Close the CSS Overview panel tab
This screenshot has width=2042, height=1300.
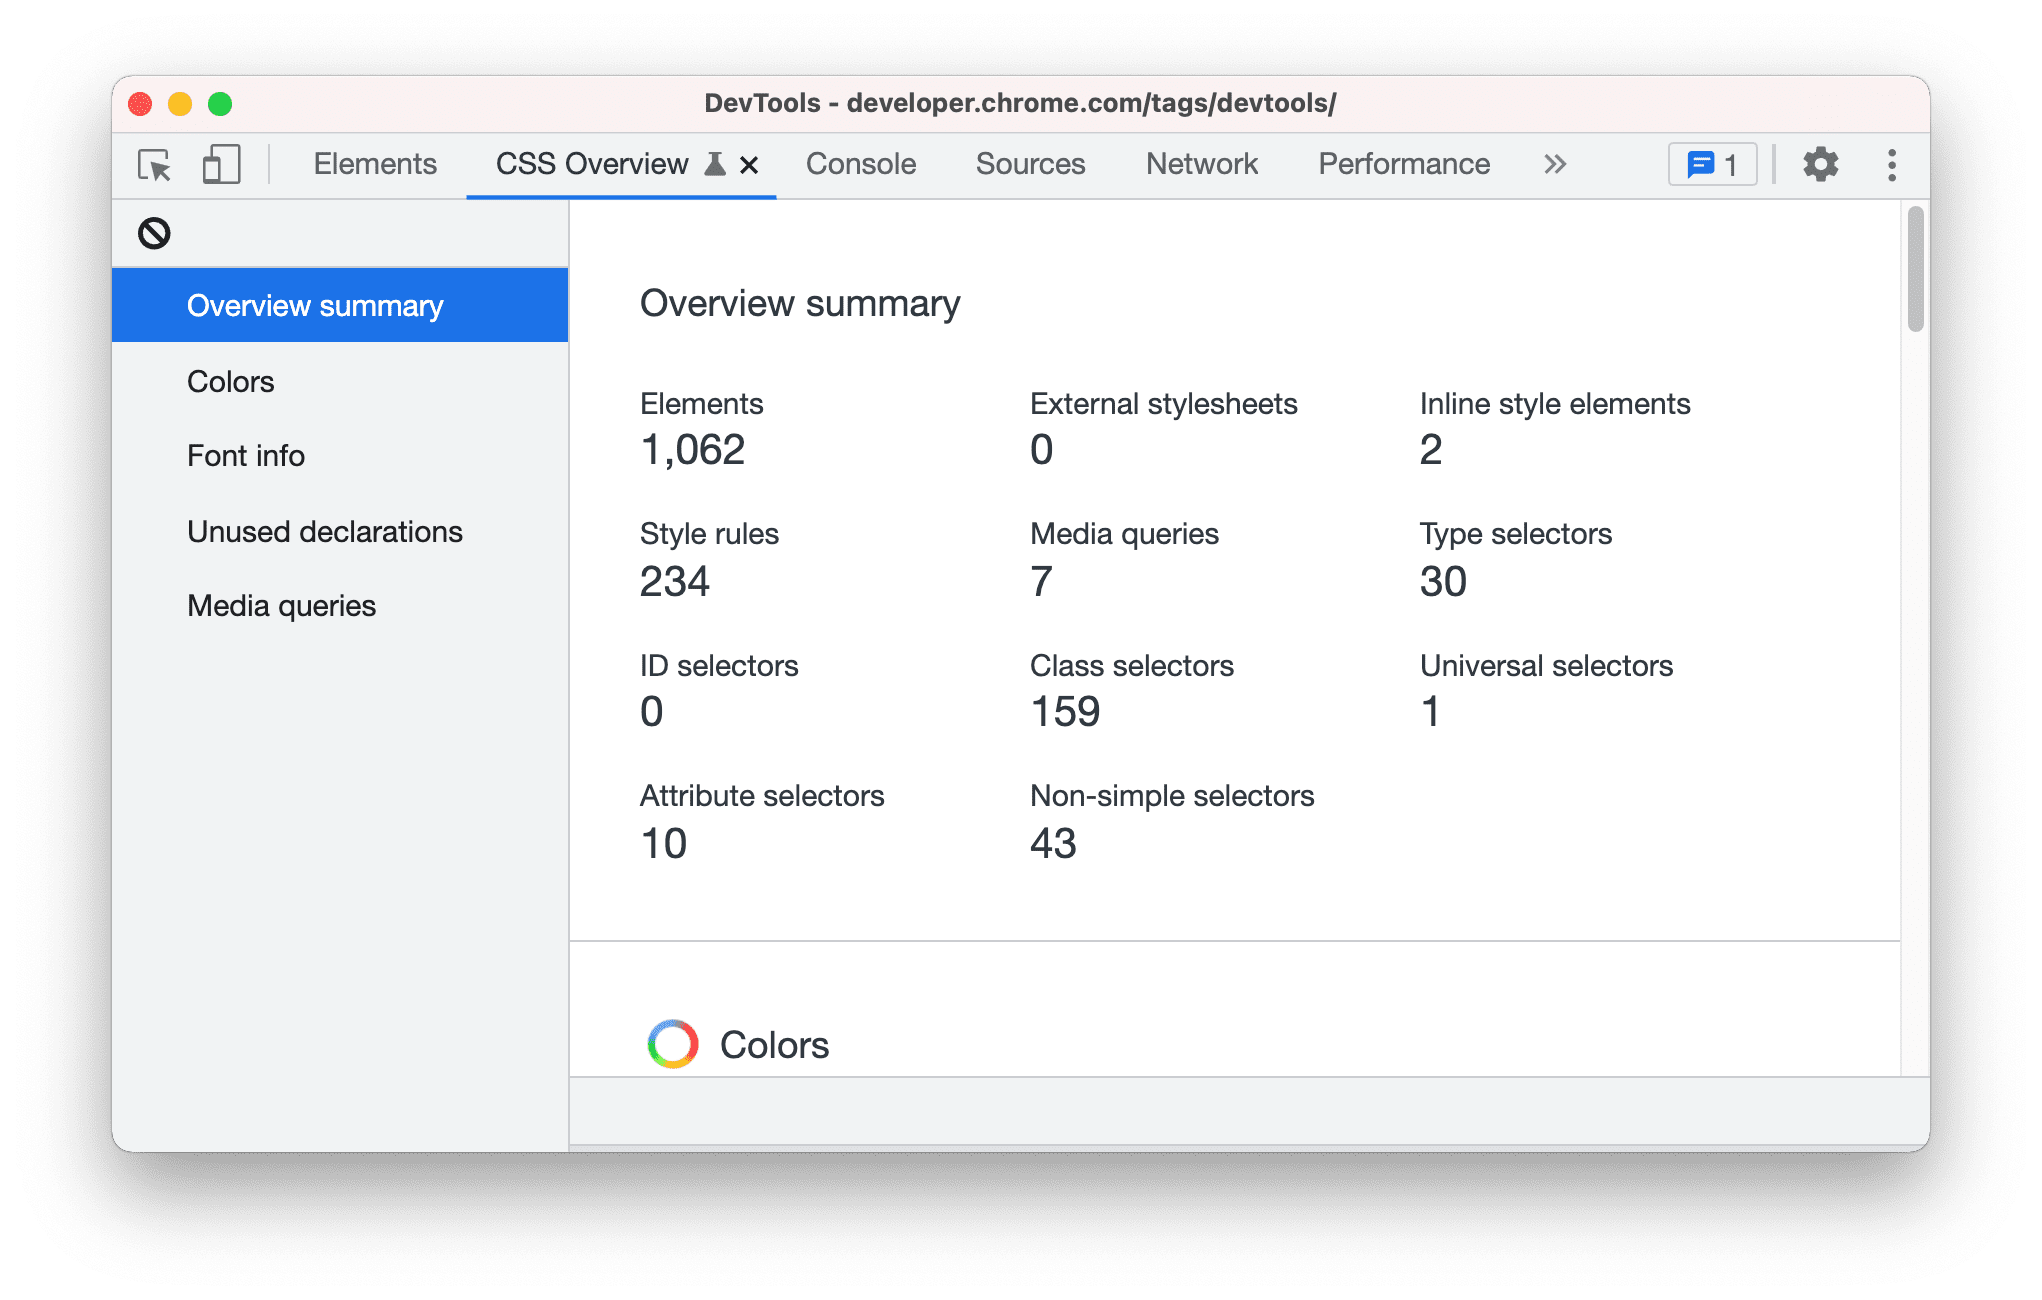[x=749, y=164]
